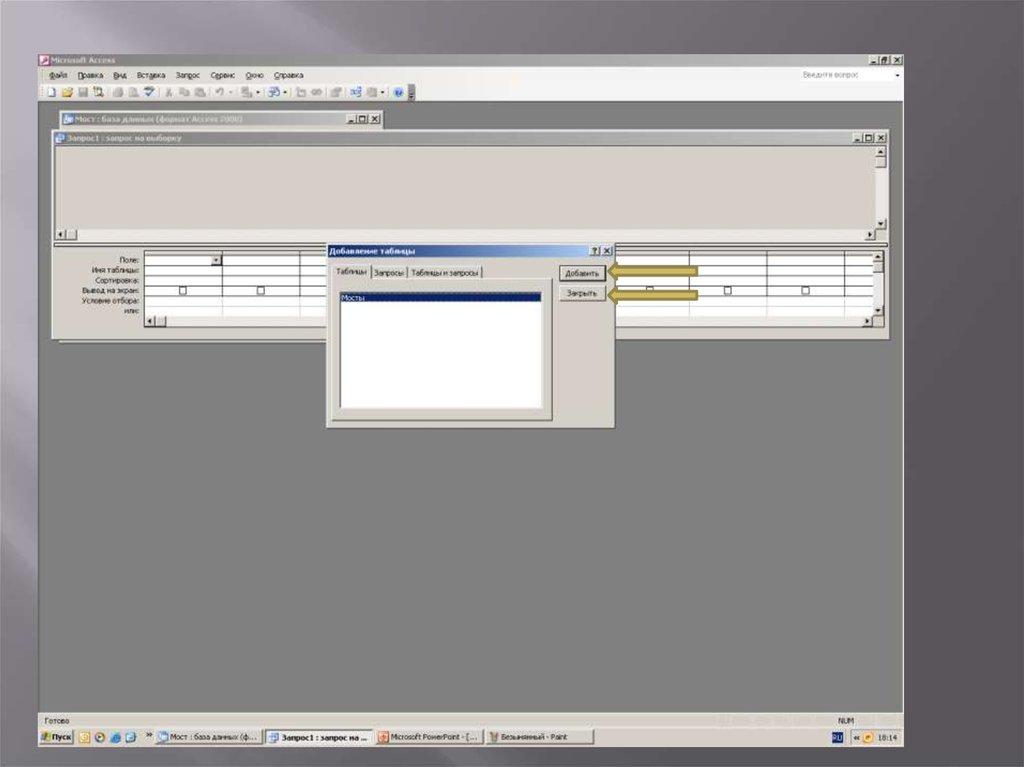Image resolution: width=1024 pixels, height=767 pixels.
Task: Open the 'Введите вопрос' help dropdown
Action: (x=896, y=75)
